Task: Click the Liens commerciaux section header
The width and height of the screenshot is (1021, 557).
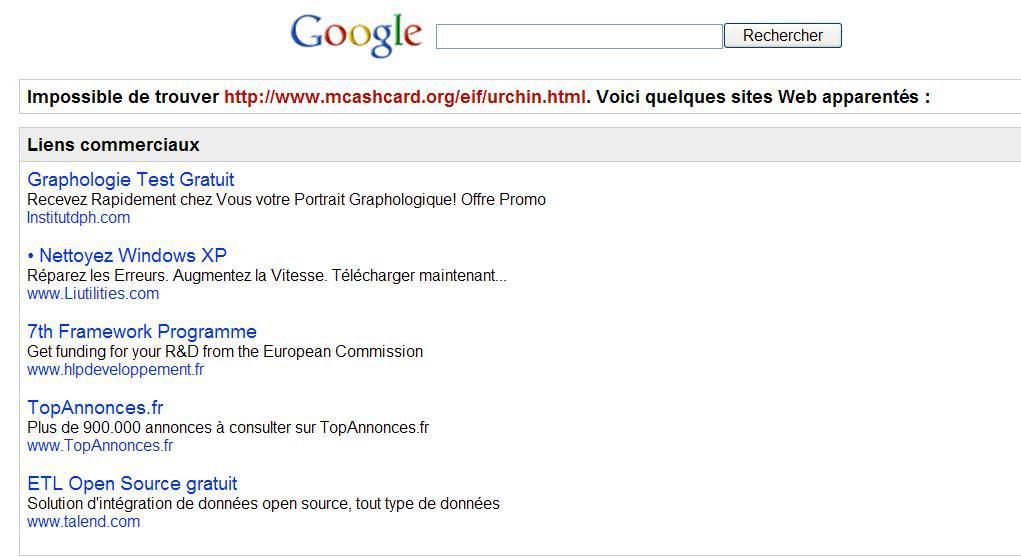Action: [113, 145]
